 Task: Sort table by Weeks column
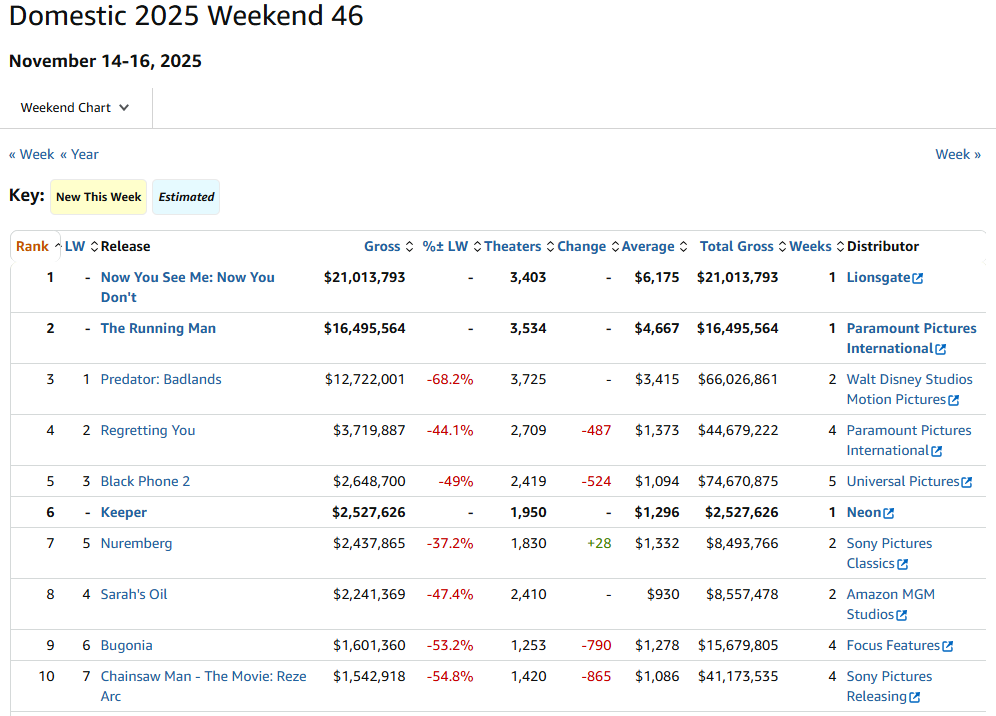tap(810, 247)
